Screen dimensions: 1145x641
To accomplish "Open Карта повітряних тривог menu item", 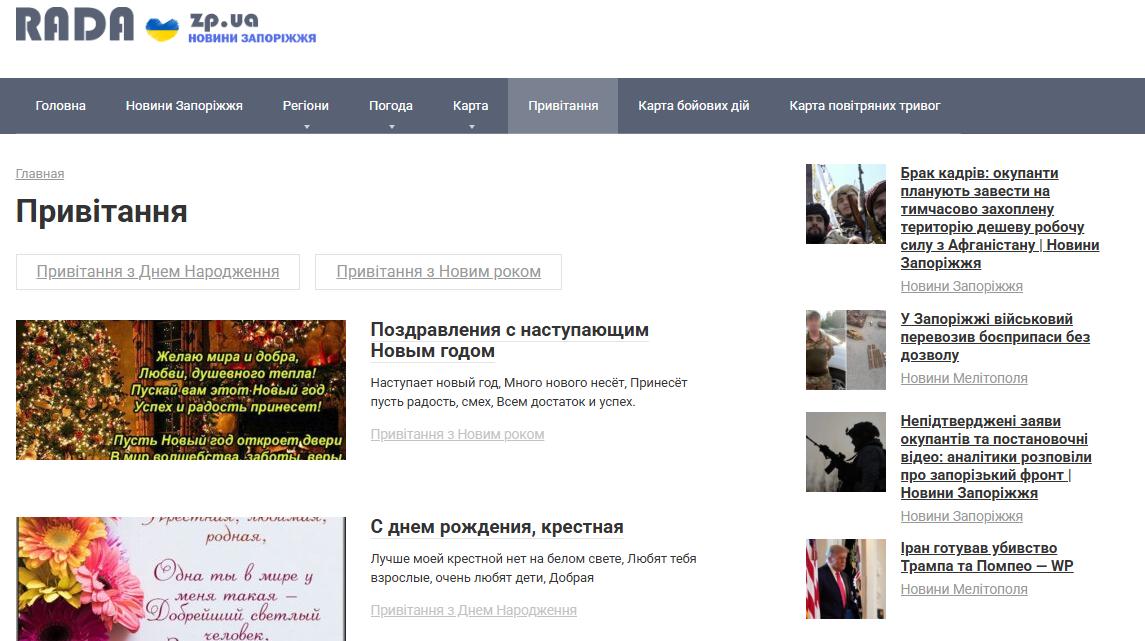I will (x=865, y=106).
